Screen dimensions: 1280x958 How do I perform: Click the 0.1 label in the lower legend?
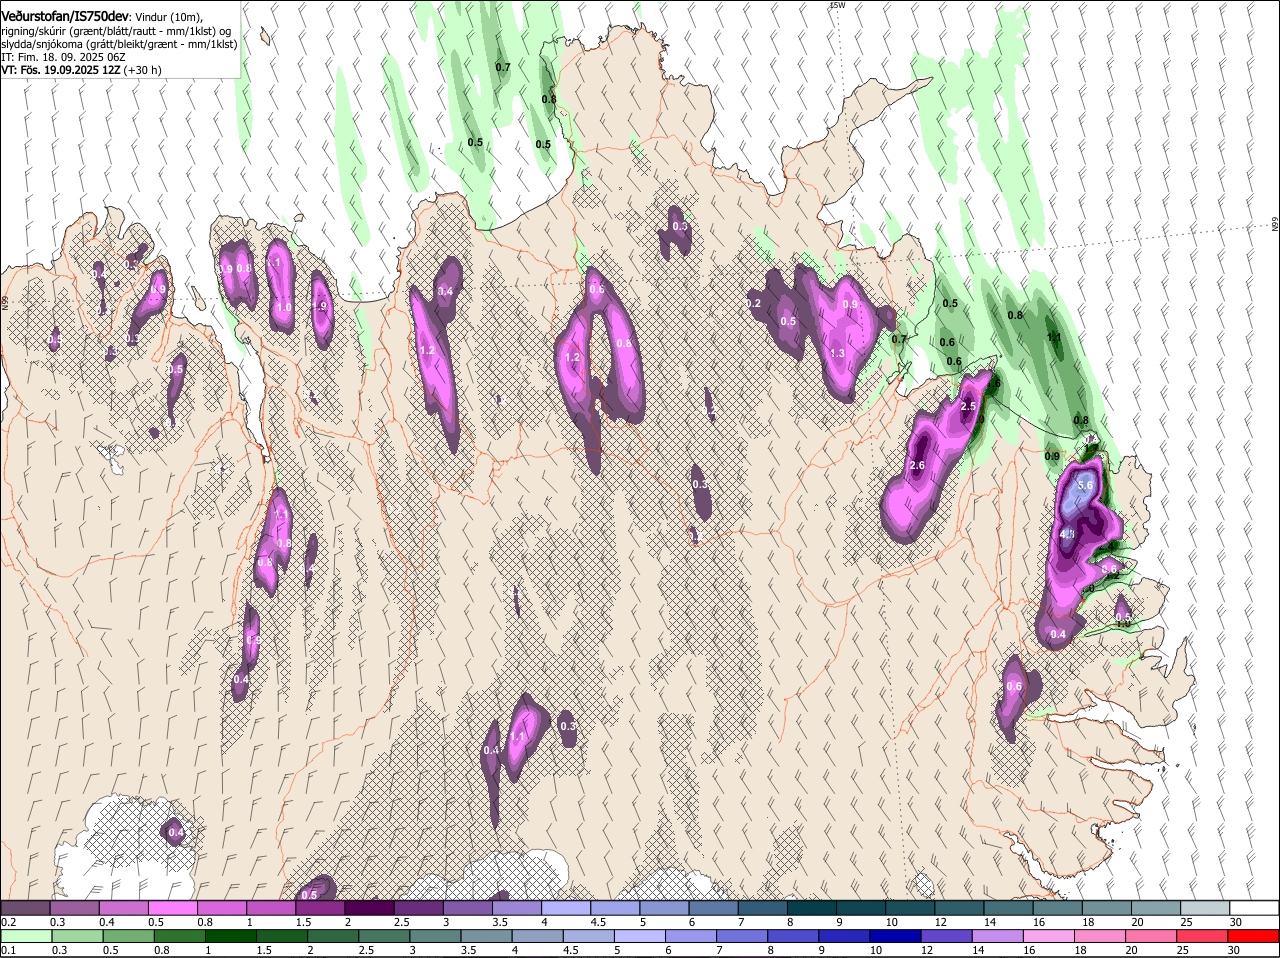(x=8, y=950)
